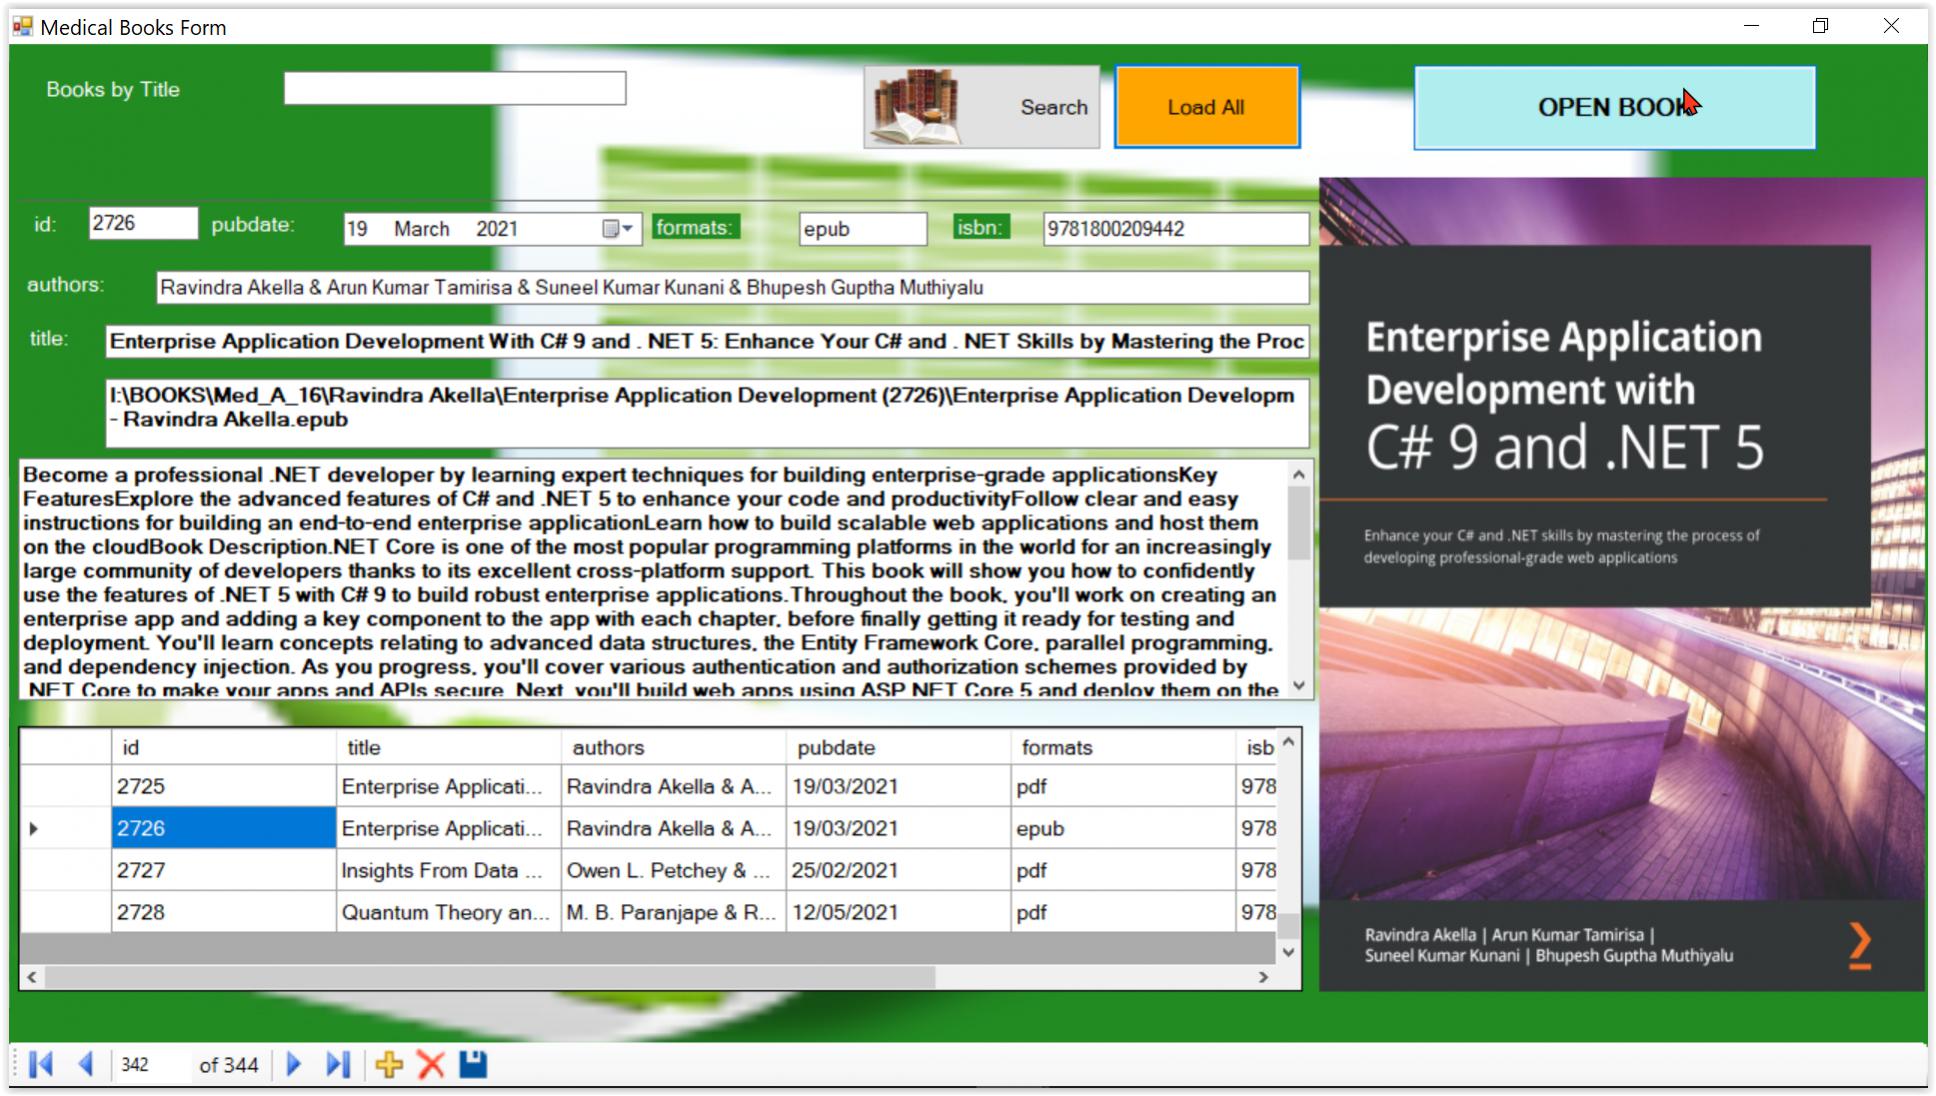Viewport: 1936px width, 1096px height.
Task: Click the pubdate column header
Action: click(897, 748)
